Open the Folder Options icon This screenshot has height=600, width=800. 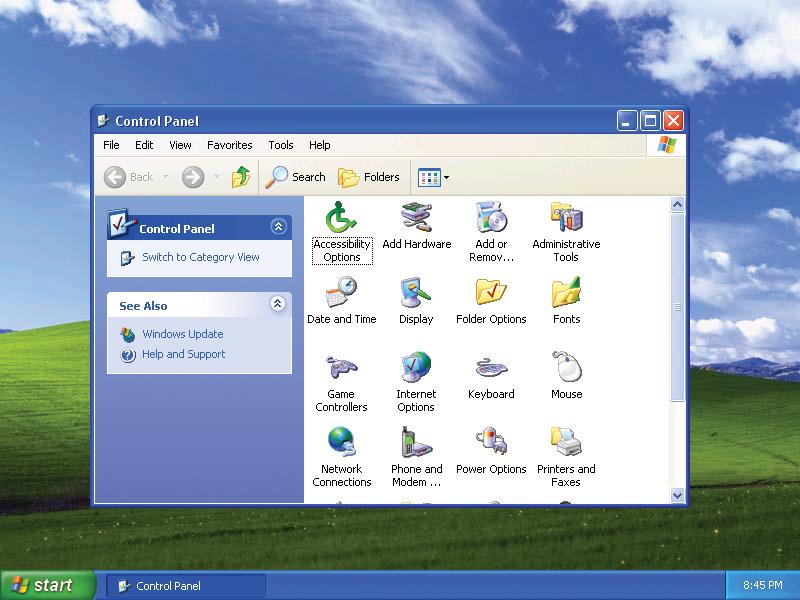pyautogui.click(x=491, y=293)
